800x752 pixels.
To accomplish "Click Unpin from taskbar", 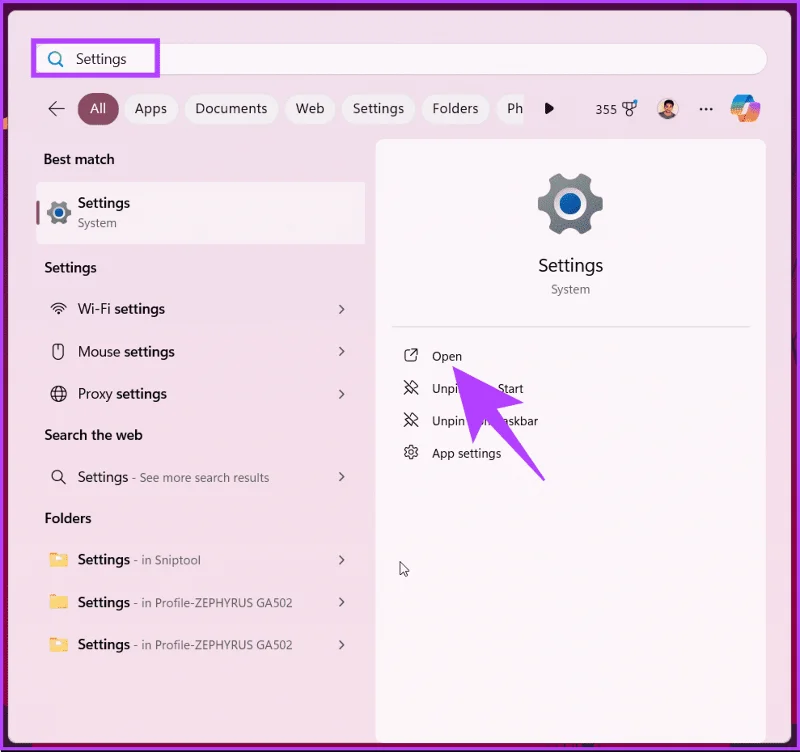I will tap(485, 421).
